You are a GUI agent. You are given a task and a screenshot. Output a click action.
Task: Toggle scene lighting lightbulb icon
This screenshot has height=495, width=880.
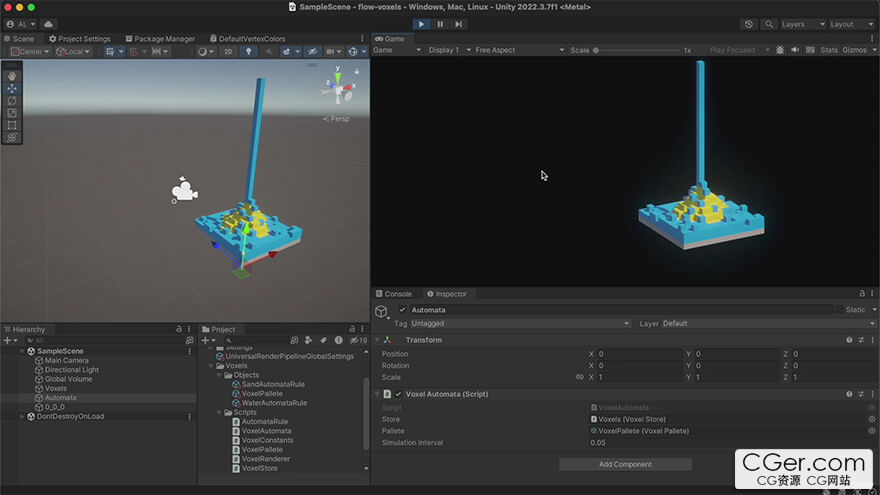point(247,51)
